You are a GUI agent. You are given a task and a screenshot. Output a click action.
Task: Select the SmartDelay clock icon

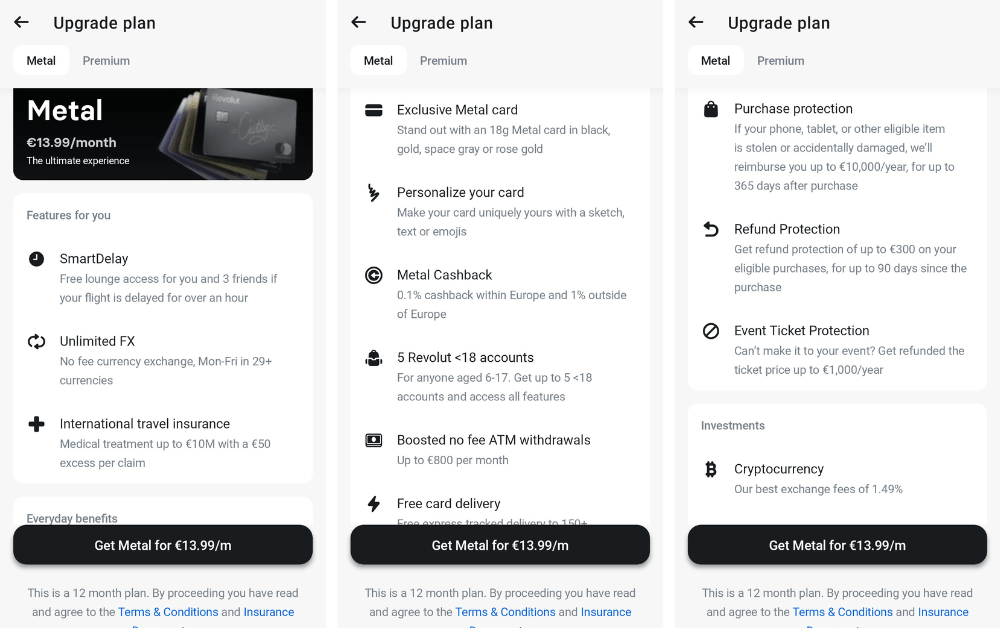click(x=35, y=258)
